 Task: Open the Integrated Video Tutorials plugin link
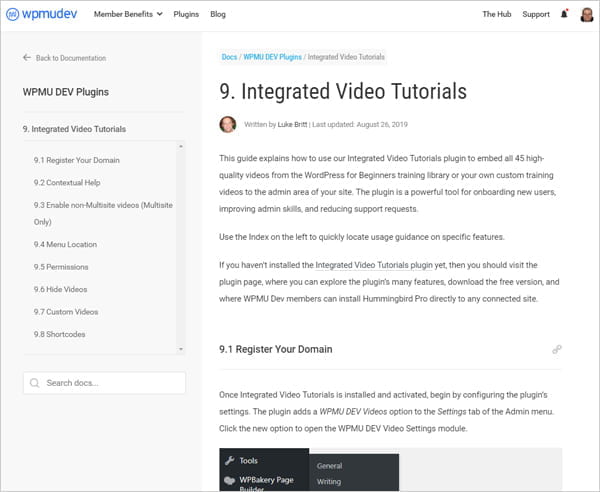[374, 265]
